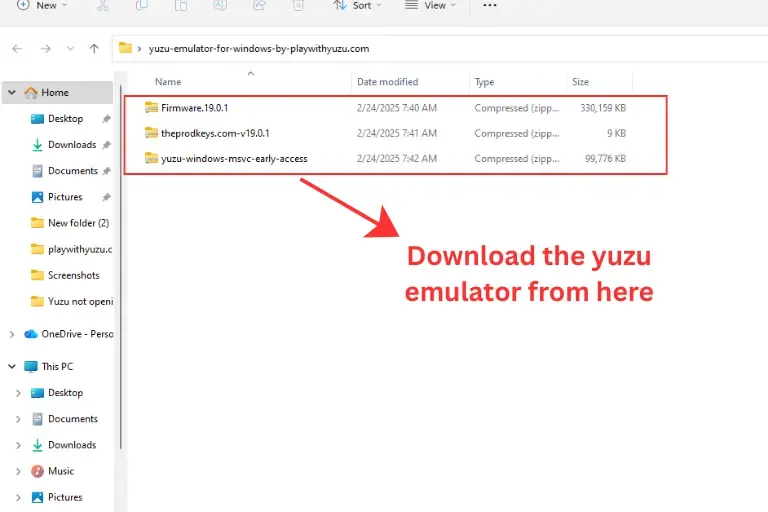The width and height of the screenshot is (768, 512).
Task: Sort by the Size column header
Action: tap(580, 82)
